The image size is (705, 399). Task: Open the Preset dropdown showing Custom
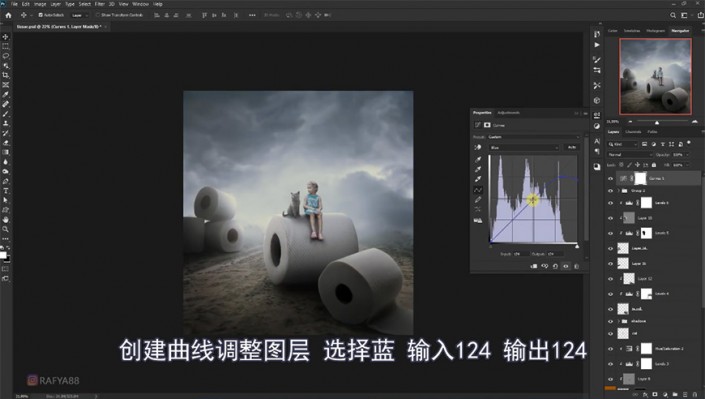click(x=534, y=137)
